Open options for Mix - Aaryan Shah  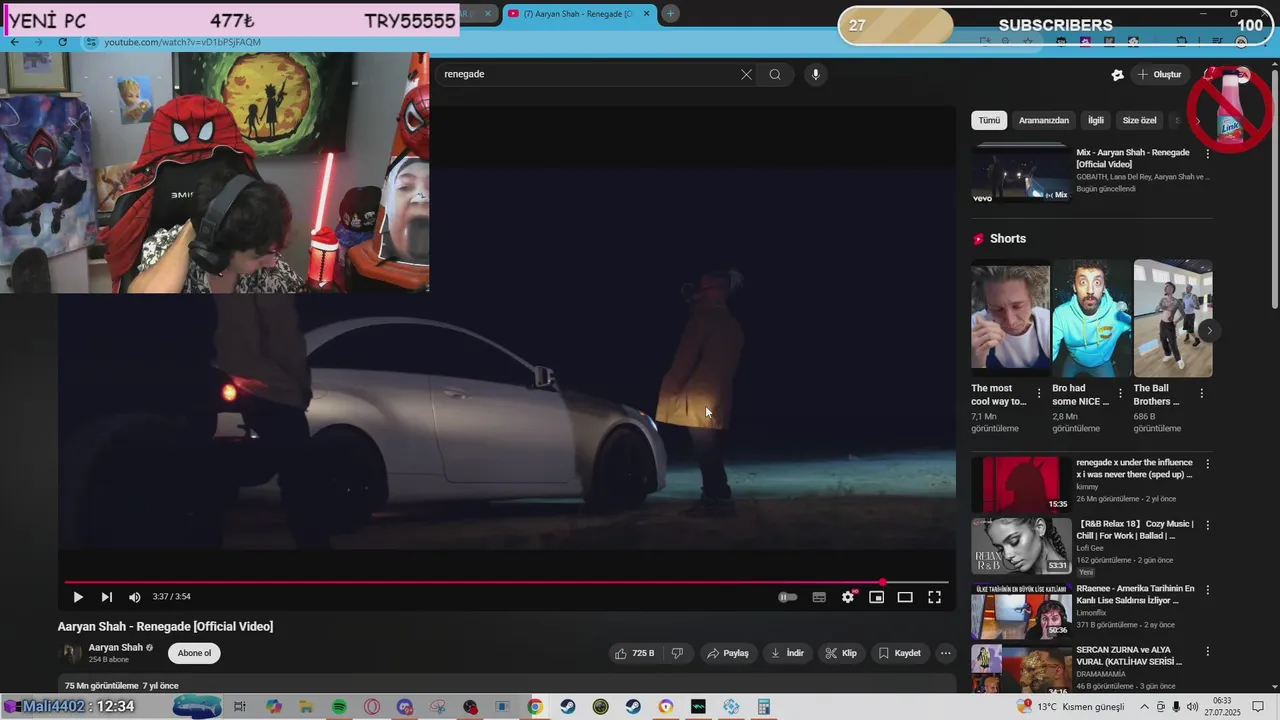pos(1207,154)
